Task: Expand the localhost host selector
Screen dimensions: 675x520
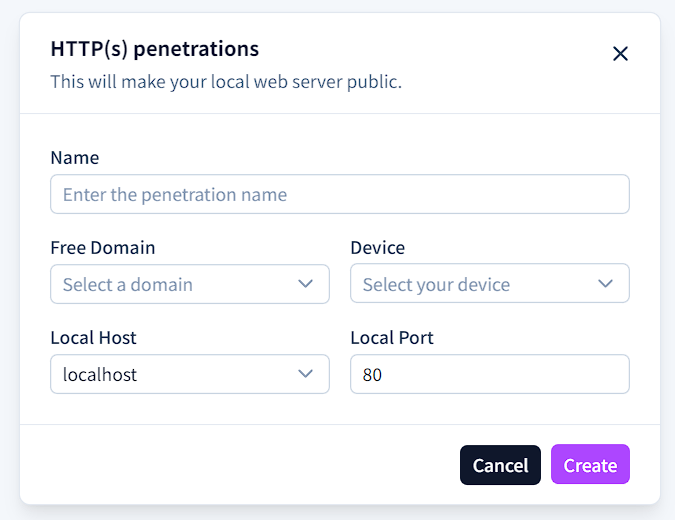Action: (190, 374)
